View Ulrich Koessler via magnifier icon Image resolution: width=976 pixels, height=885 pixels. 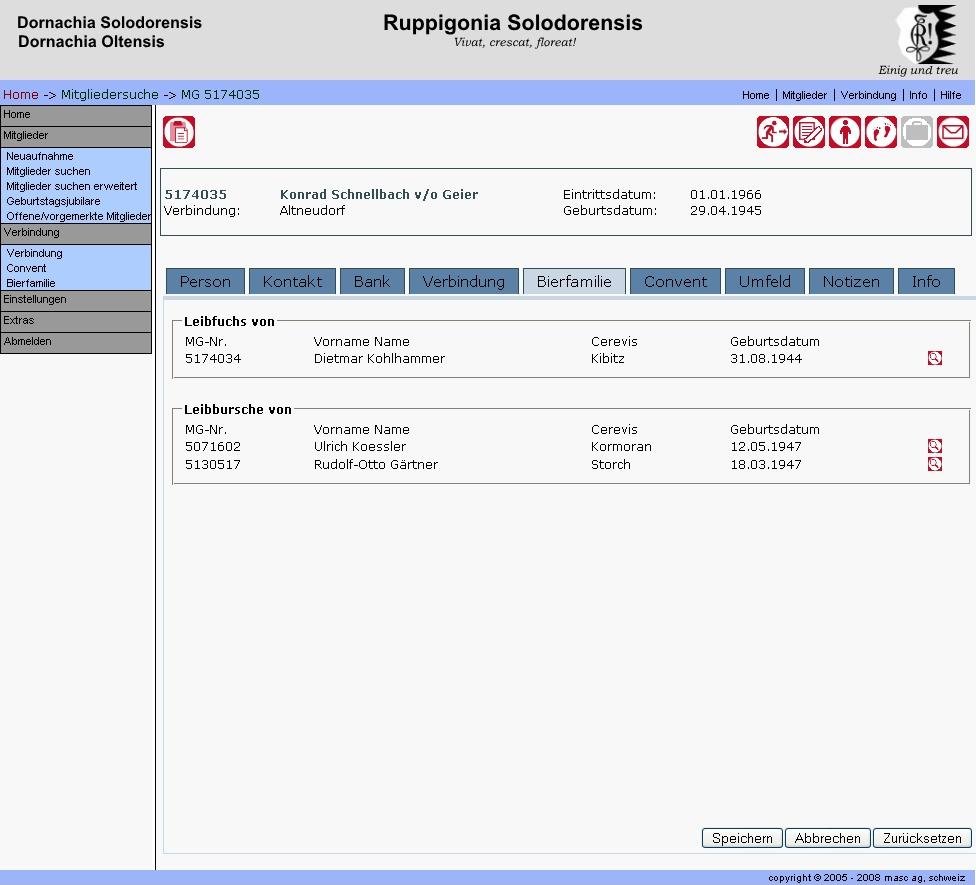[934, 446]
